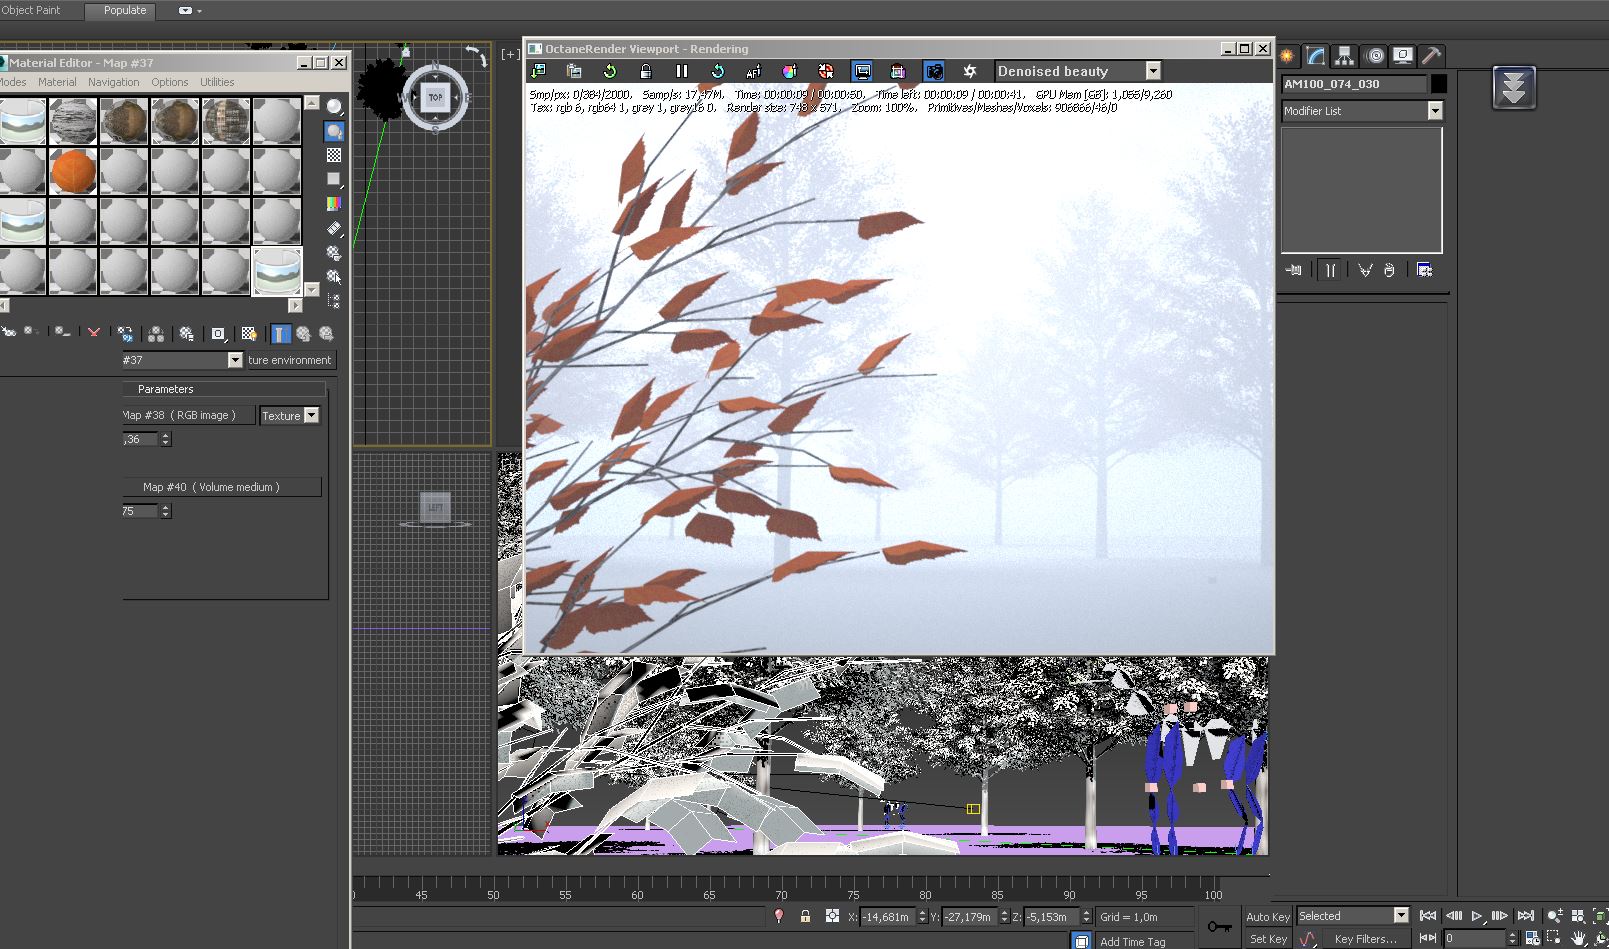Image resolution: width=1609 pixels, height=949 pixels.
Task: Toggle Show Shaded Material in Viewport icon
Action: point(249,333)
